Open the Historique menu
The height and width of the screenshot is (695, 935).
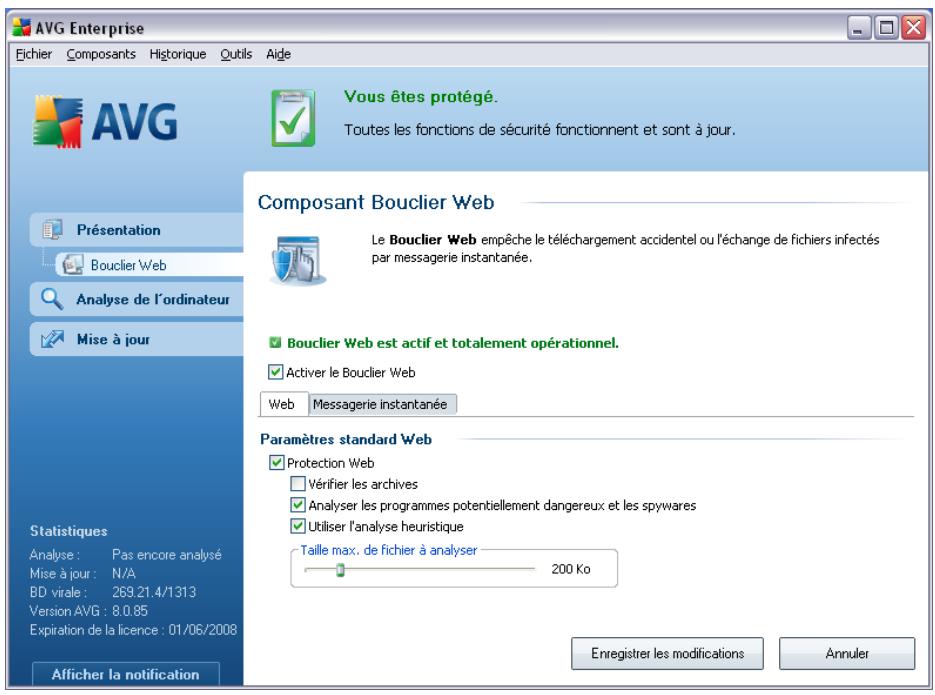pyautogui.click(x=178, y=54)
